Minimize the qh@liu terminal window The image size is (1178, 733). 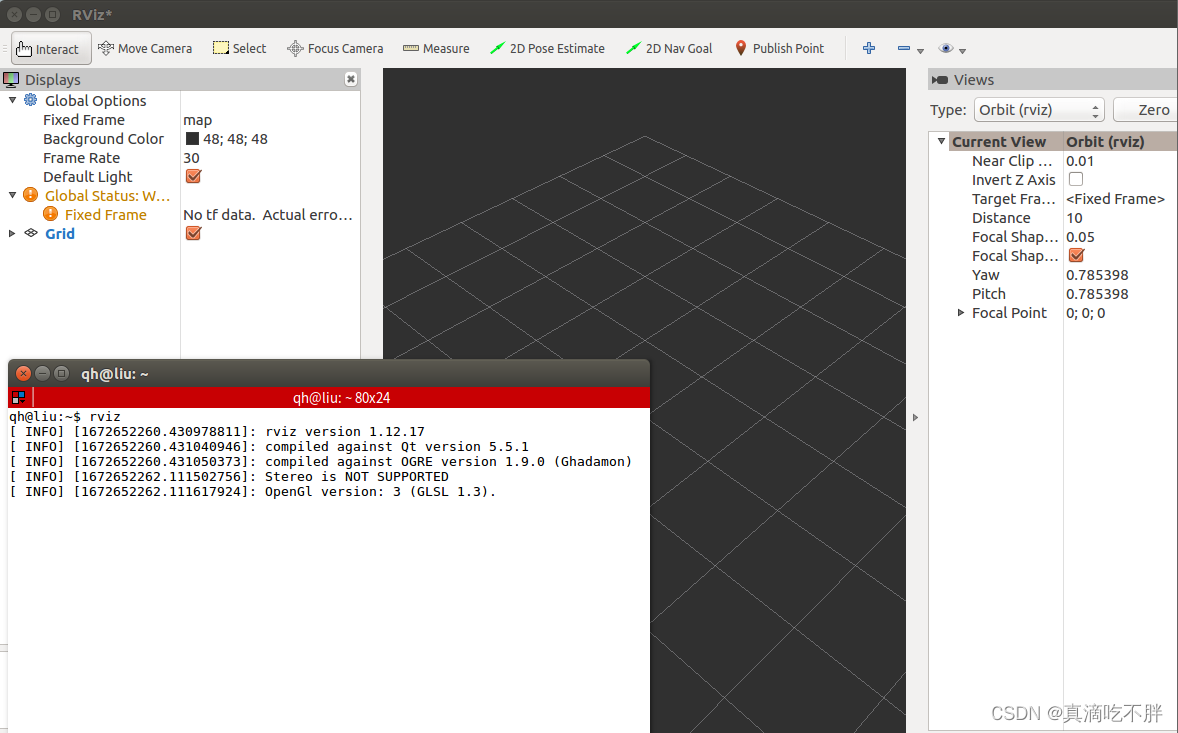(42, 373)
